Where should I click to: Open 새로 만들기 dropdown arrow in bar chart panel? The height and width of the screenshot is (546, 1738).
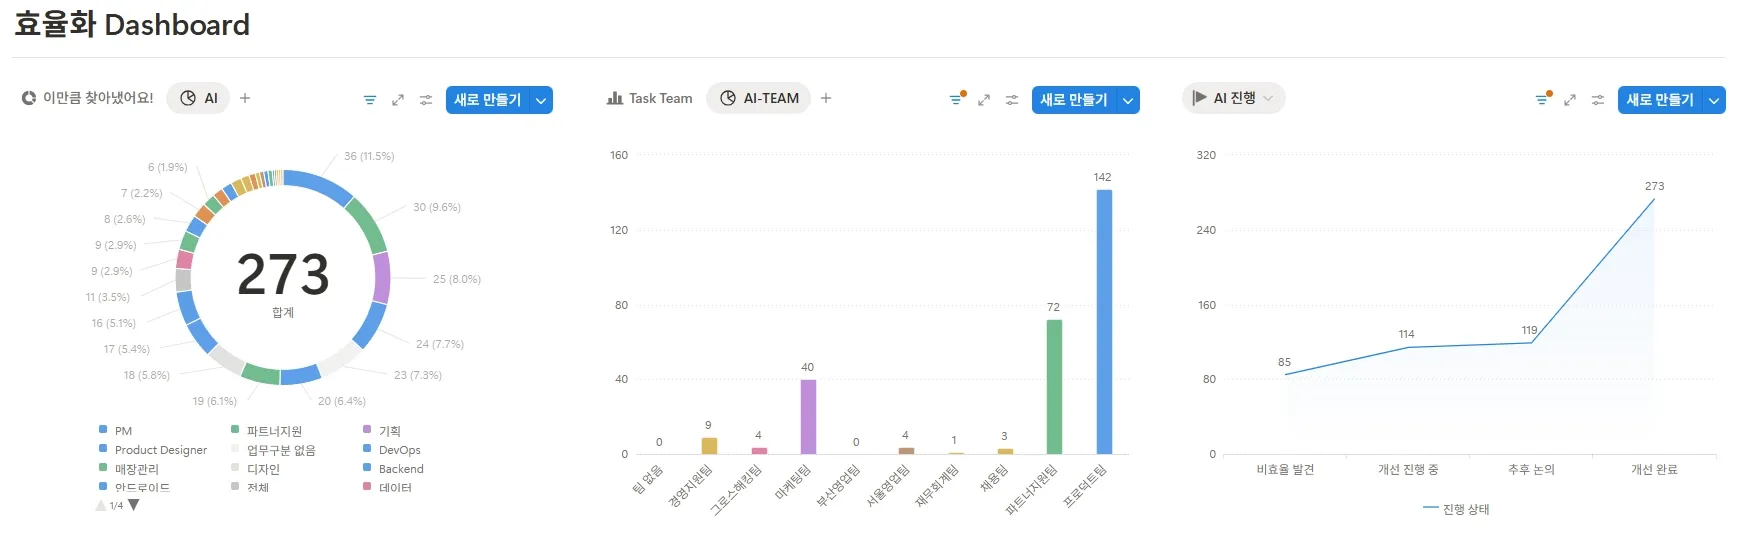point(1128,100)
